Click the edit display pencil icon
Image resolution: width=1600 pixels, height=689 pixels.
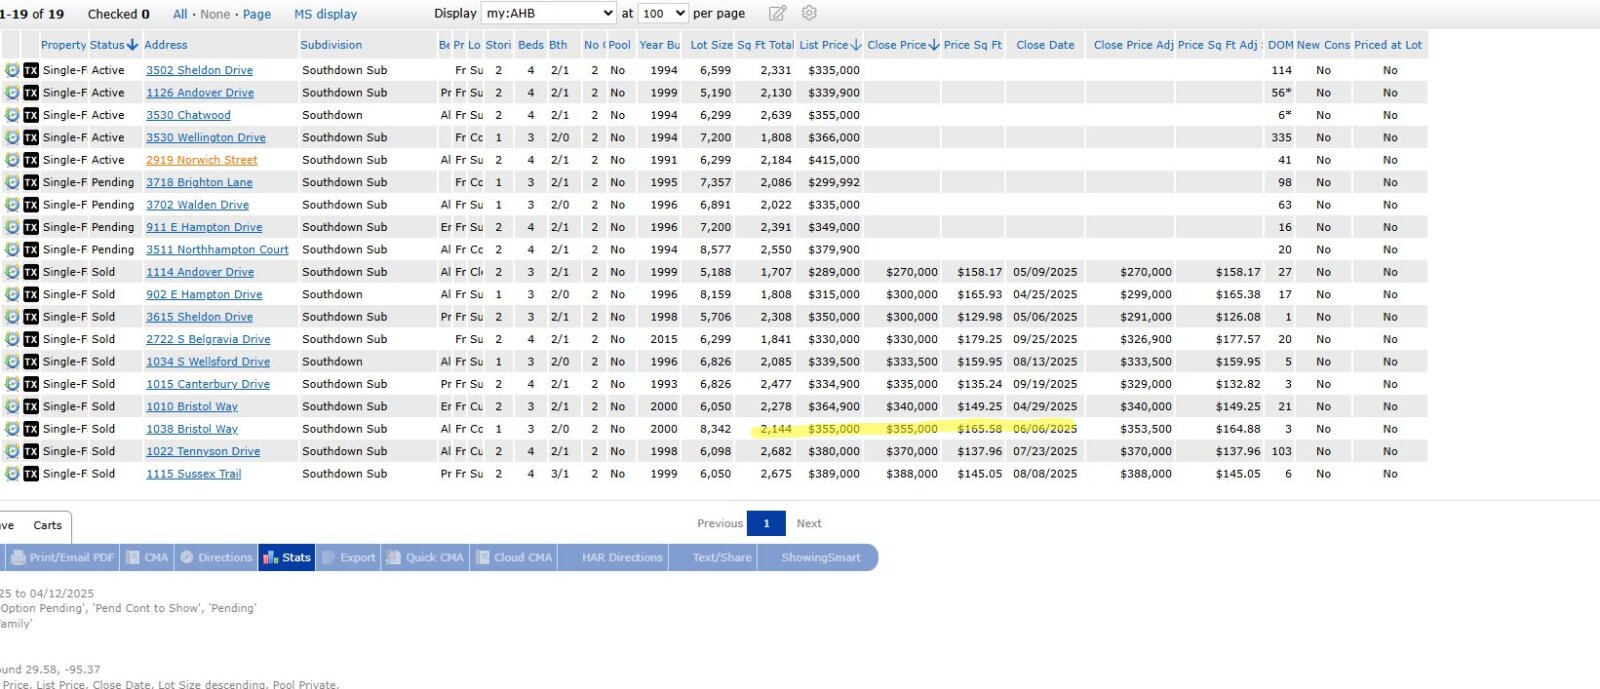[777, 13]
